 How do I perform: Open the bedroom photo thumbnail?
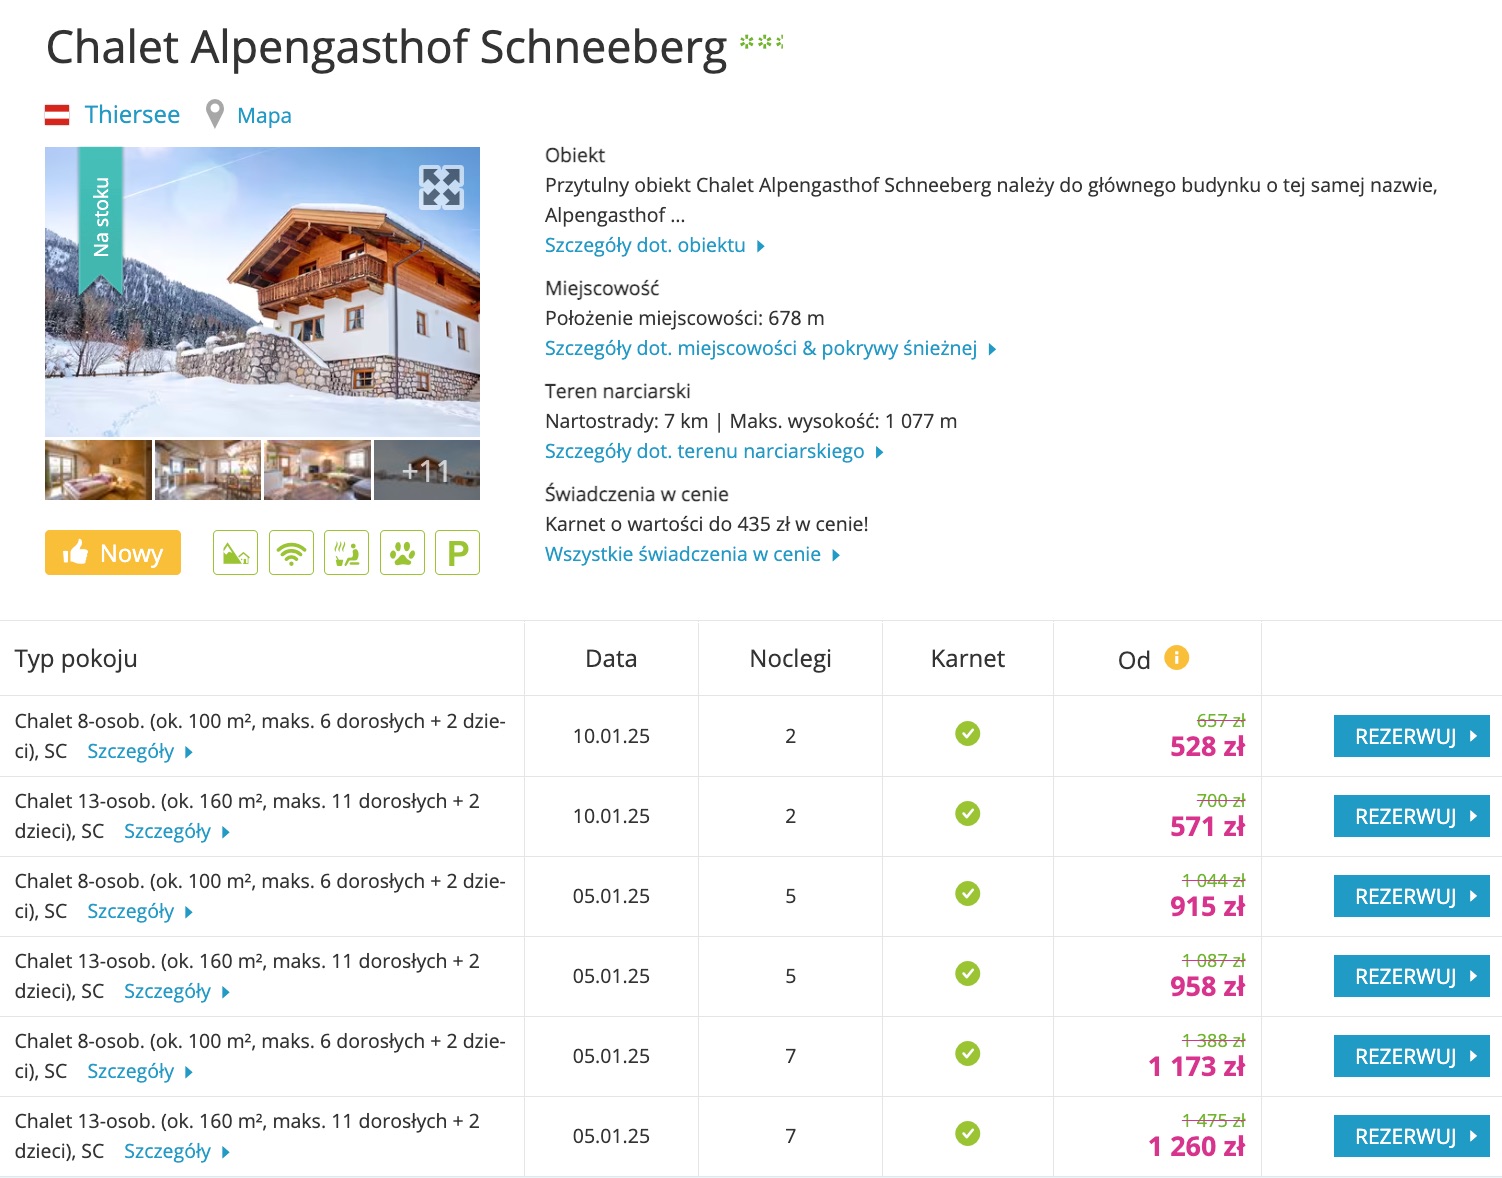click(98, 470)
